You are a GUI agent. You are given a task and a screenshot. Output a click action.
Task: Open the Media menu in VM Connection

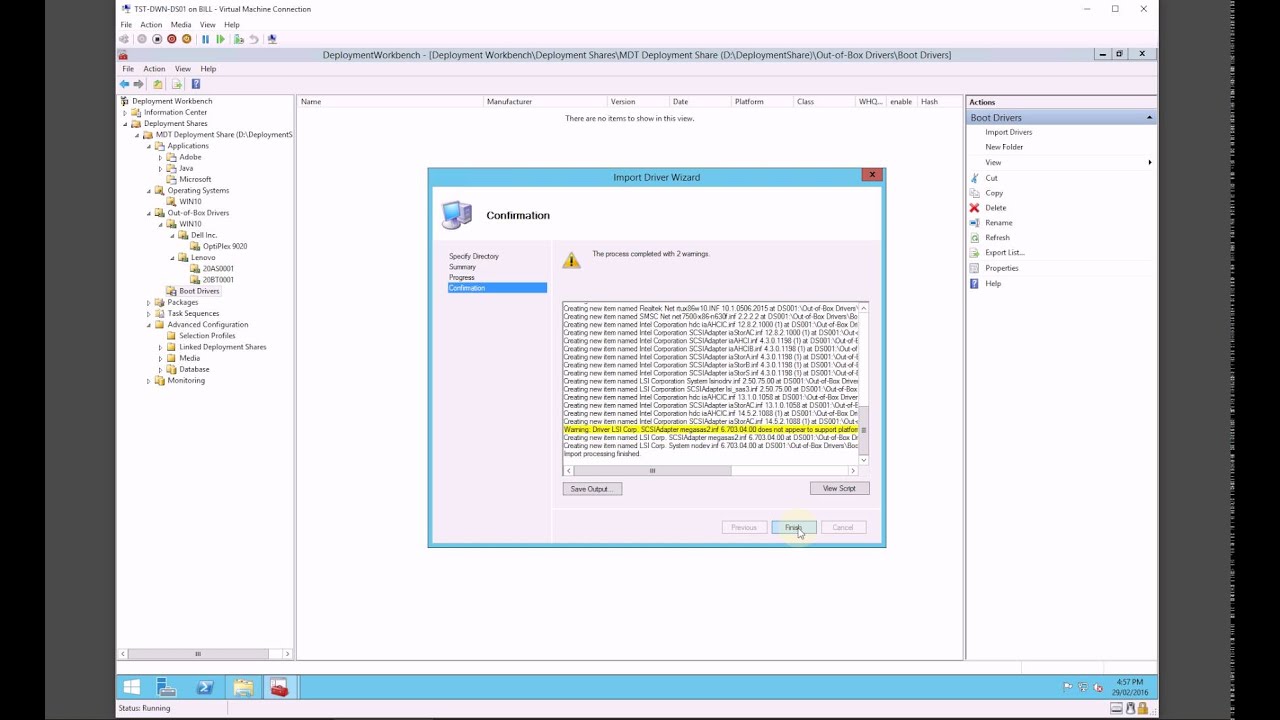point(181,24)
